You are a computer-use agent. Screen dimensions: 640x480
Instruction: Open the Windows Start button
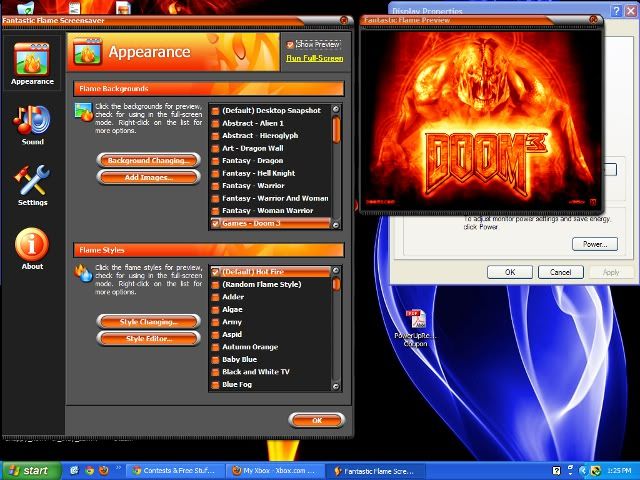point(29,471)
